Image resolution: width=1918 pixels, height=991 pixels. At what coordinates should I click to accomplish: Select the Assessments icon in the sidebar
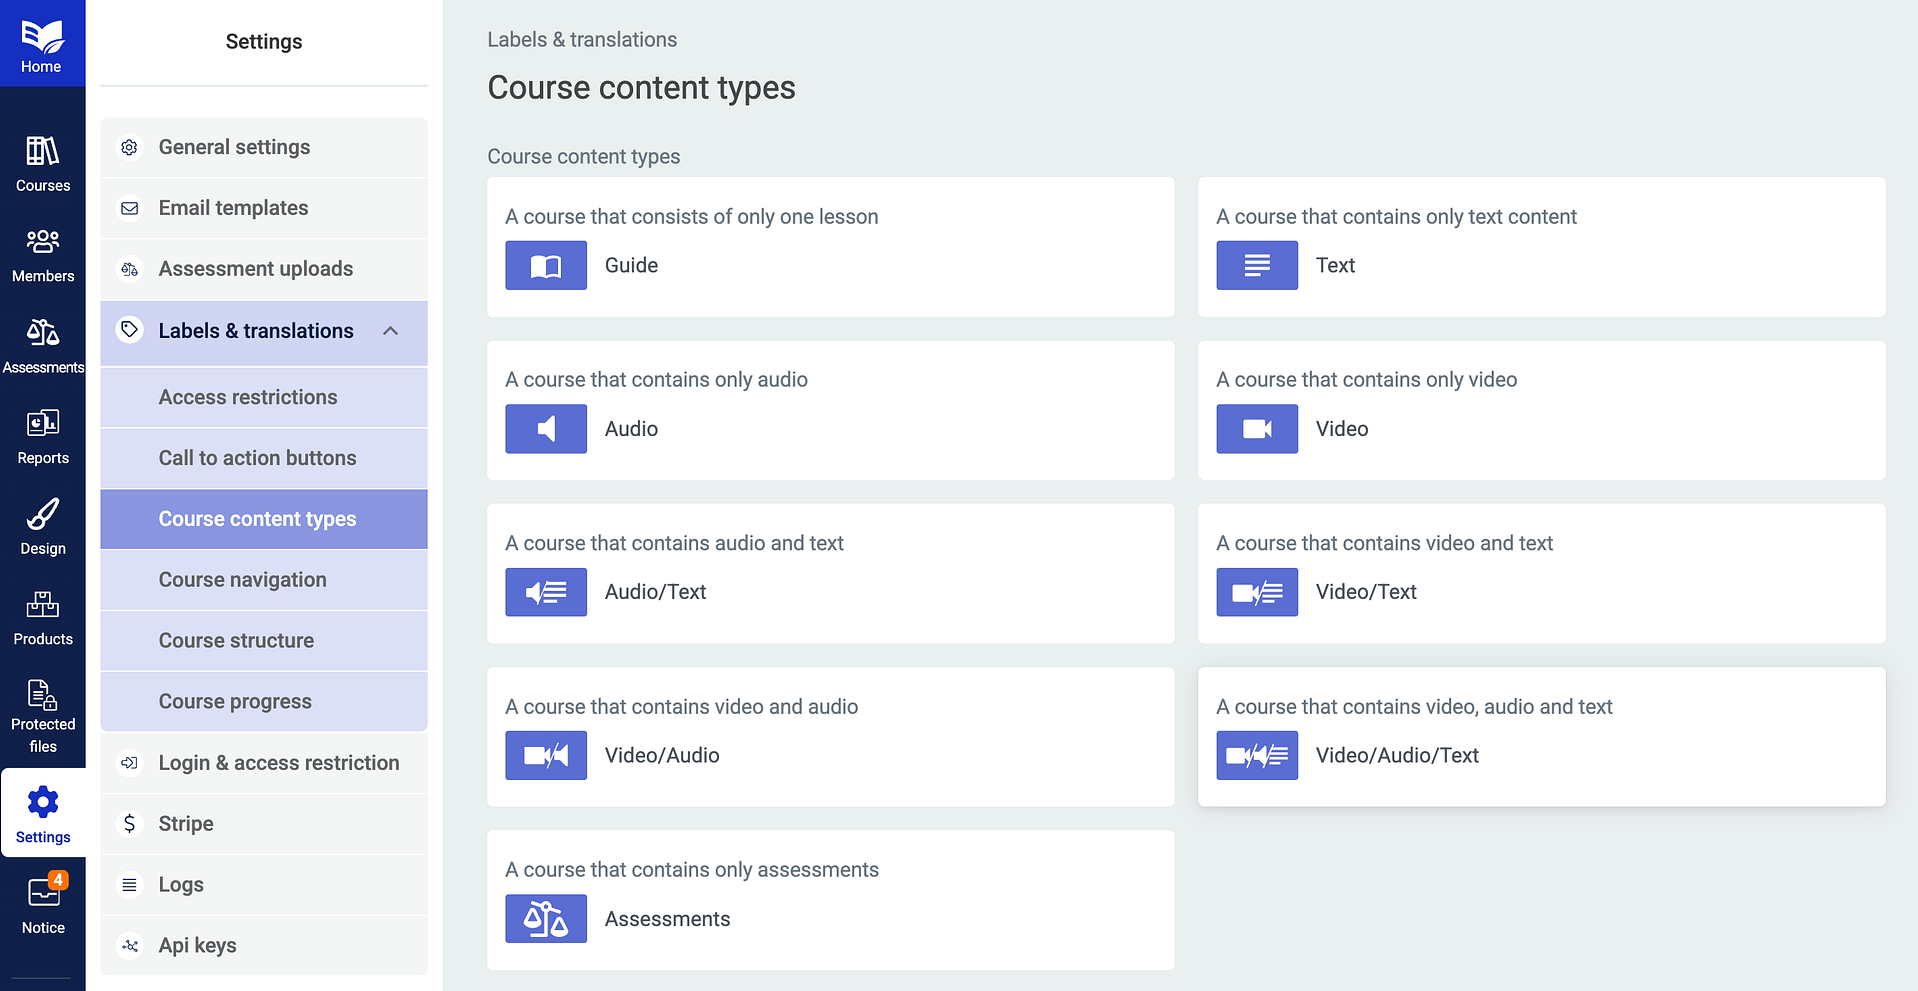(x=41, y=340)
